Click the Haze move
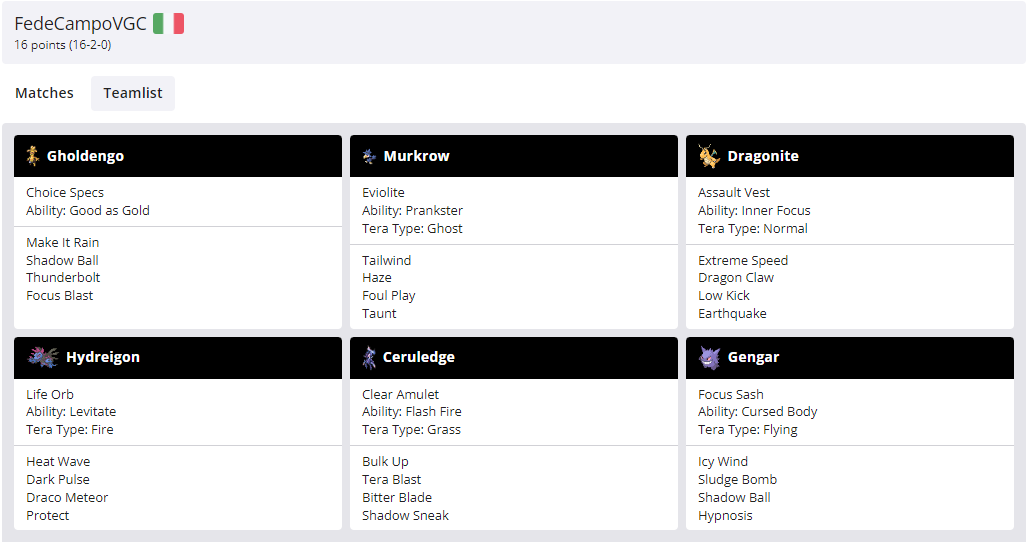 pos(377,278)
